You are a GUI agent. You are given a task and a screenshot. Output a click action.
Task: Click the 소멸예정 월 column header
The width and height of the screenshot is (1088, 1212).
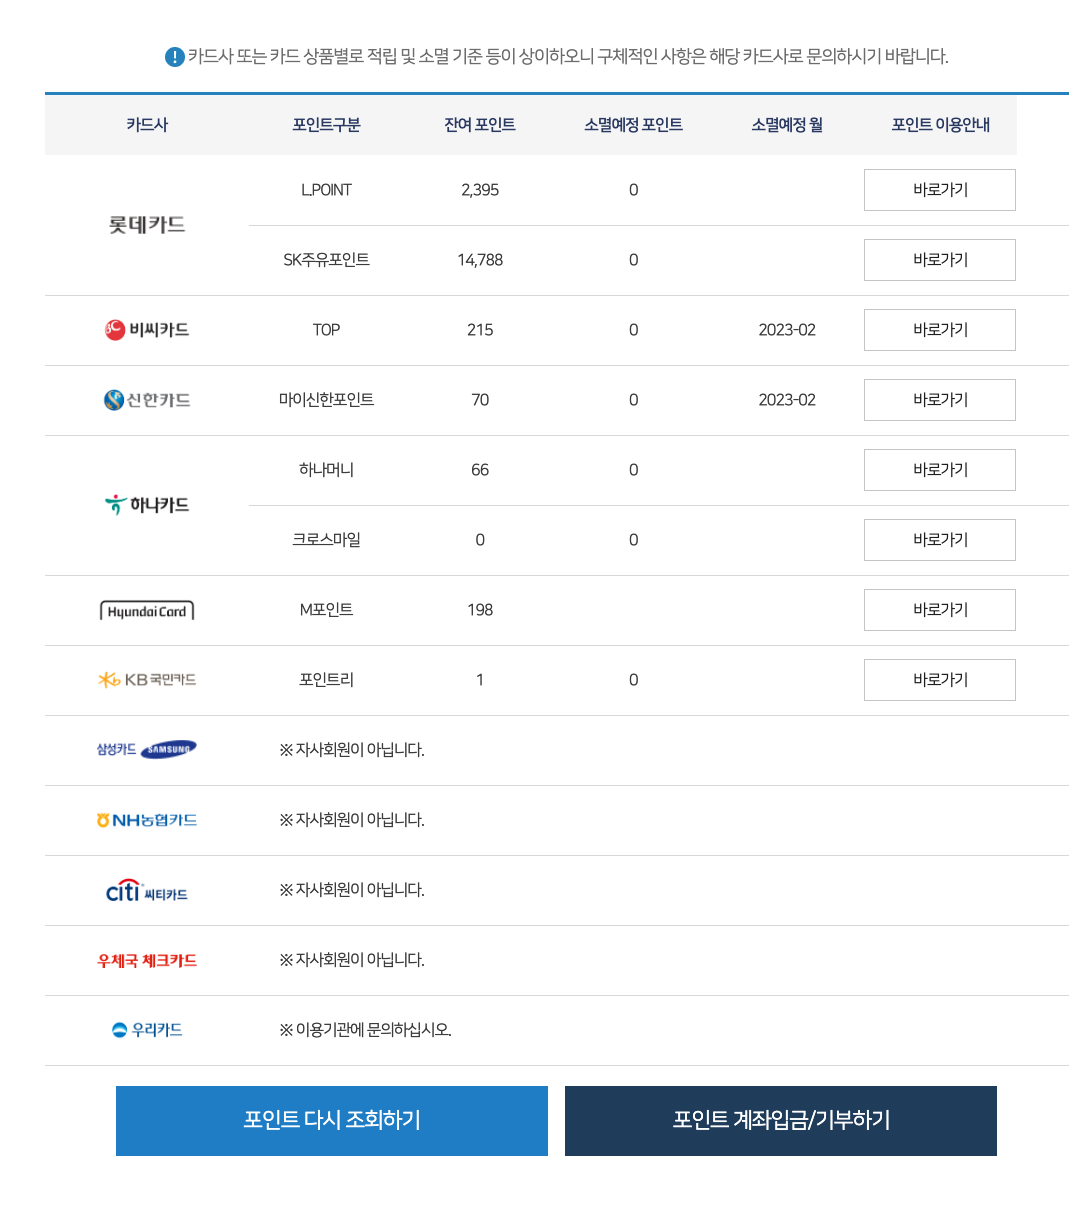pos(787,125)
